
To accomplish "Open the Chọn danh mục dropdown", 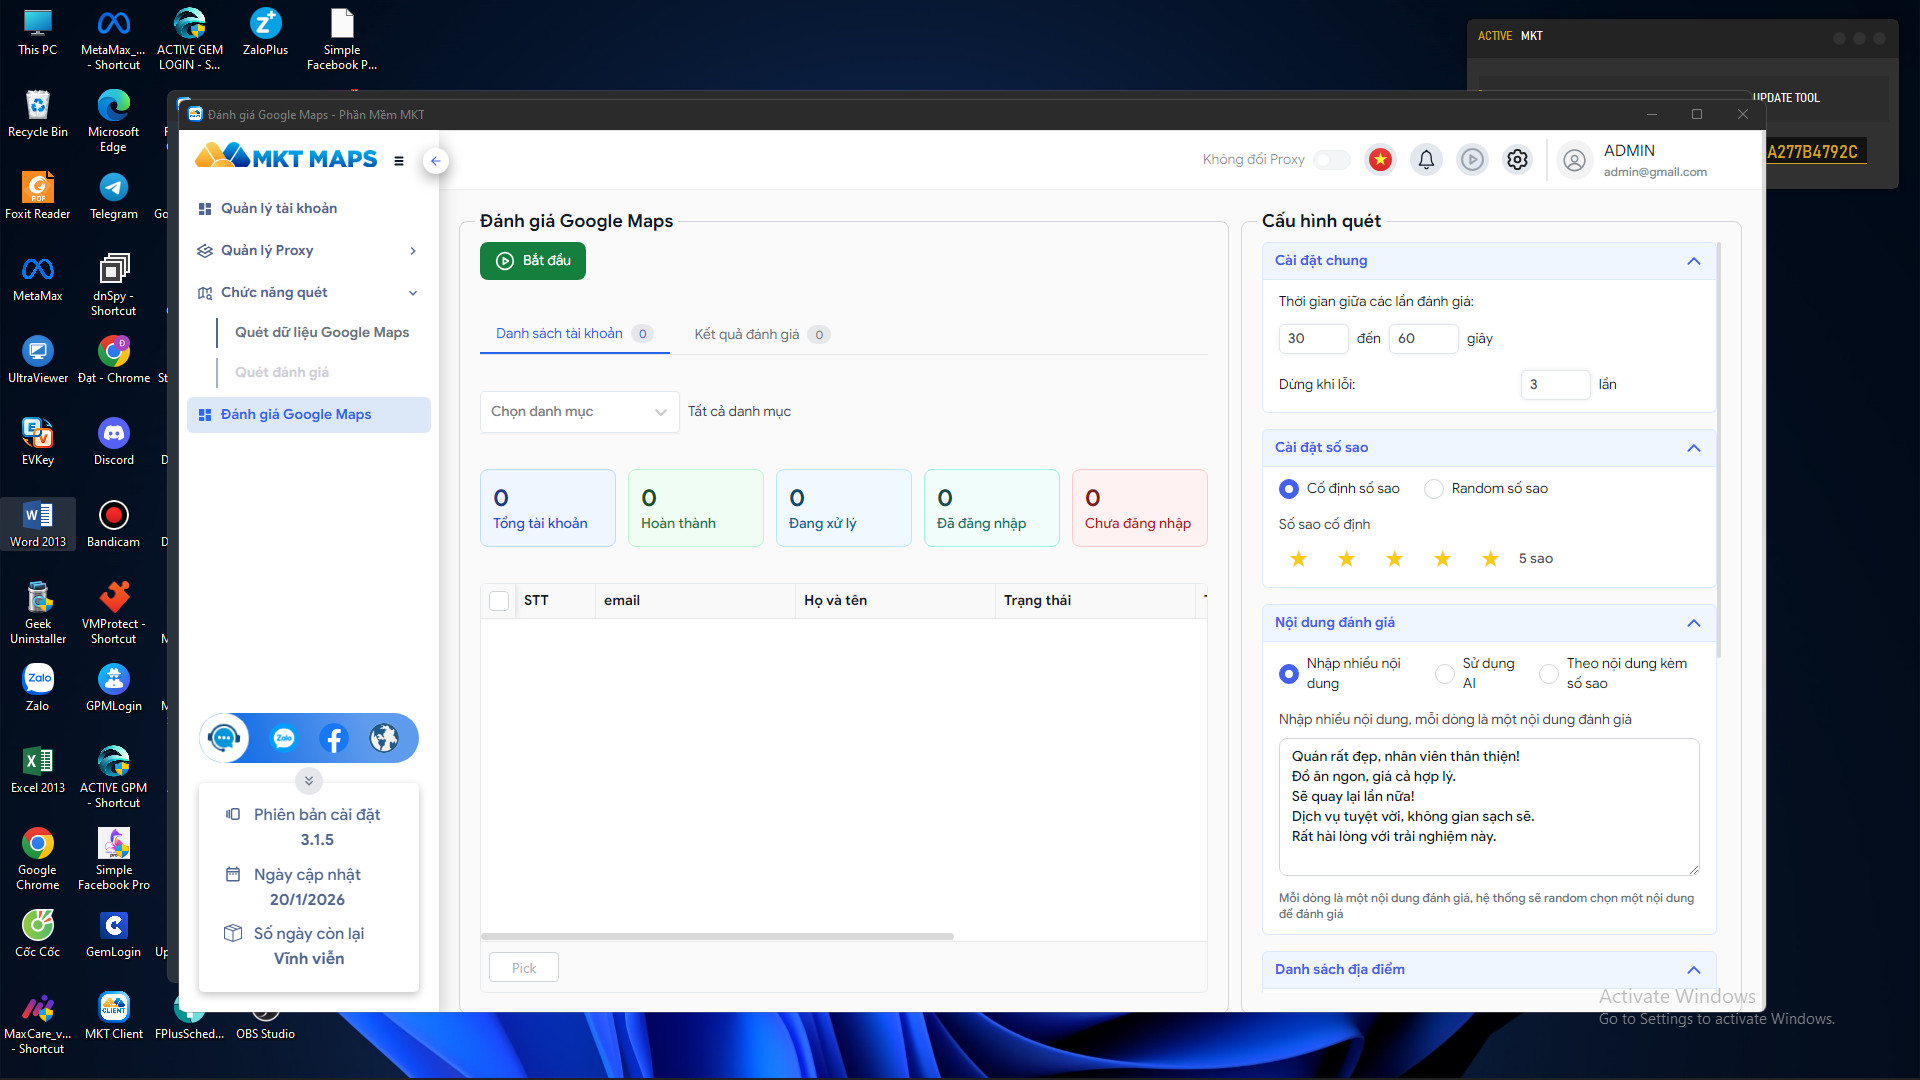I will point(579,412).
